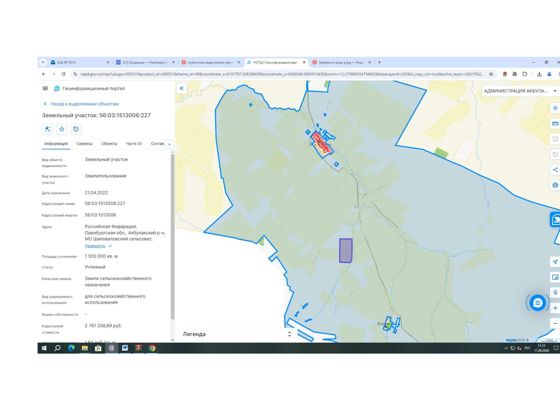Bookmark the page with the address bar star
Screen dimensions: 560x396
[x=491, y=74]
